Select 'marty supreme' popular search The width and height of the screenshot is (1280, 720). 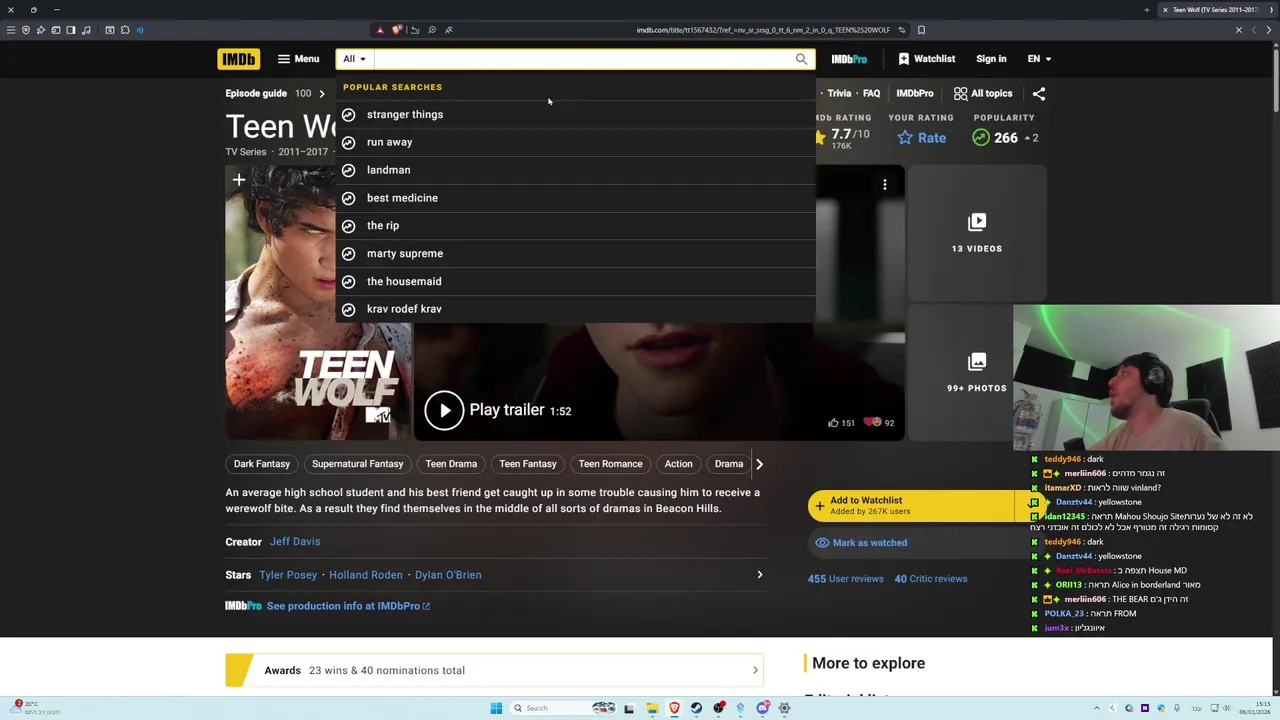pyautogui.click(x=575, y=254)
